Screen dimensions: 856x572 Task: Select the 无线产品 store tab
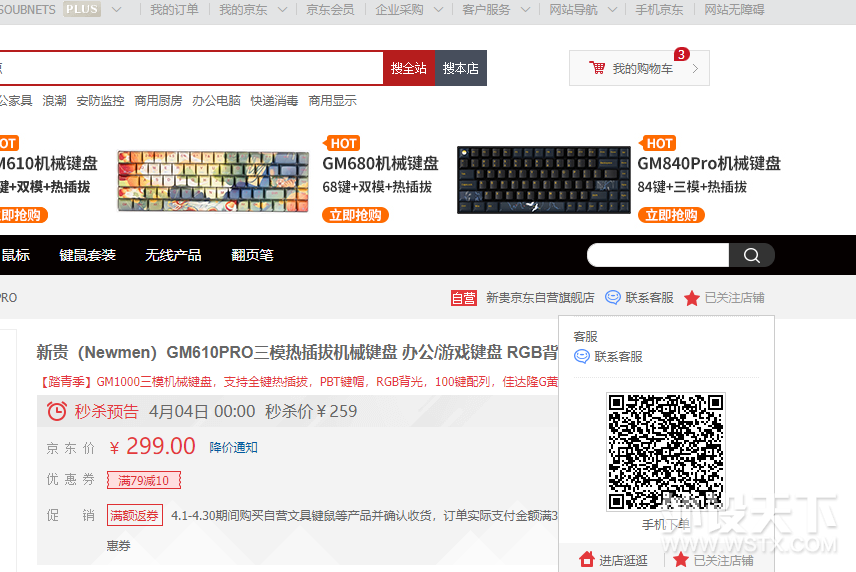point(173,255)
